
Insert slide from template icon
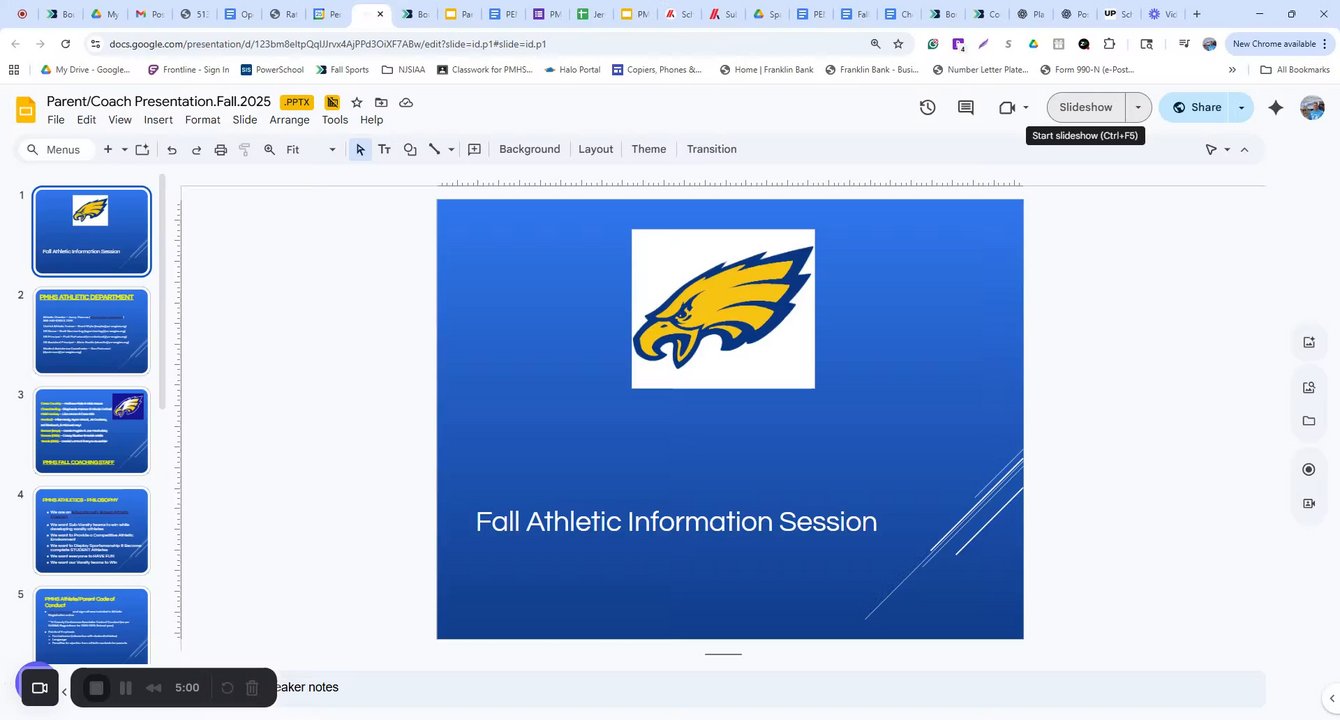click(x=142, y=149)
